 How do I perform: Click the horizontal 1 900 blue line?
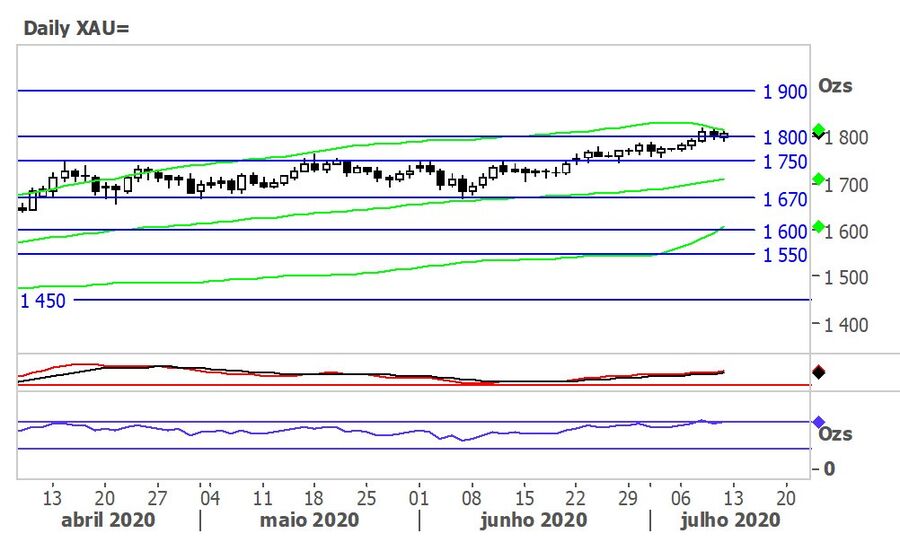(386, 91)
